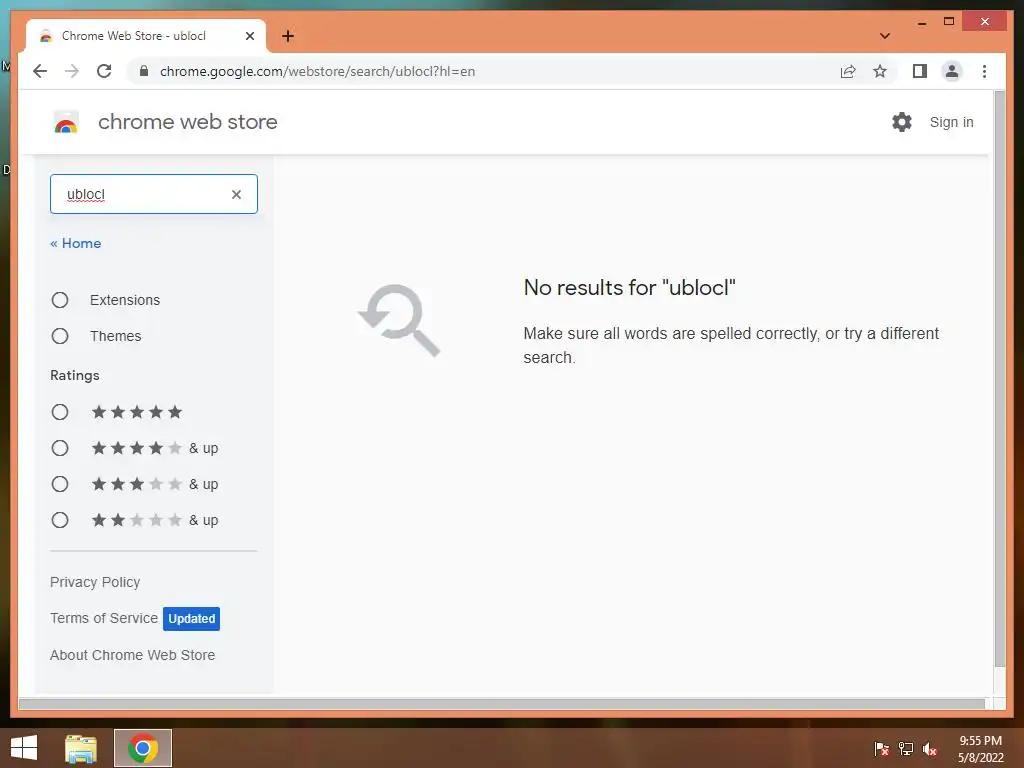View site information via lock icon

click(144, 71)
